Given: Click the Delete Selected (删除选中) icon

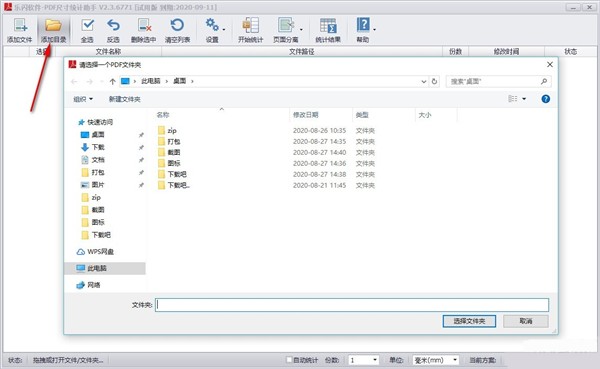Looking at the screenshot, I should coord(144,25).
